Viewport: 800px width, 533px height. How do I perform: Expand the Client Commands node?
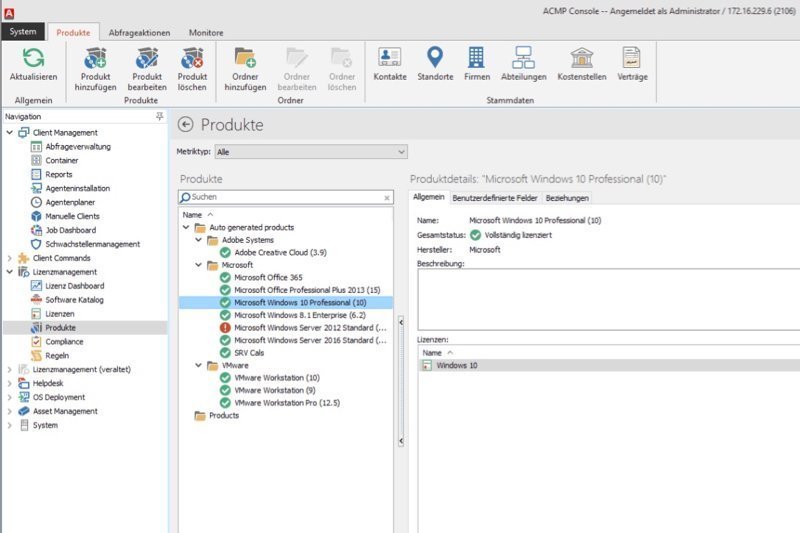[x=10, y=258]
